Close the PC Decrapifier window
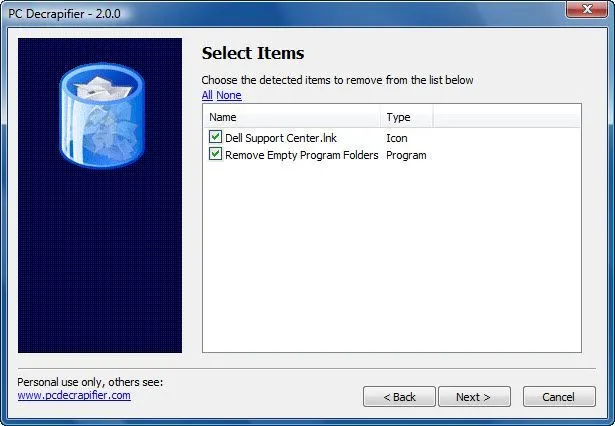Screen dimensions: 615x426 coord(587,9)
